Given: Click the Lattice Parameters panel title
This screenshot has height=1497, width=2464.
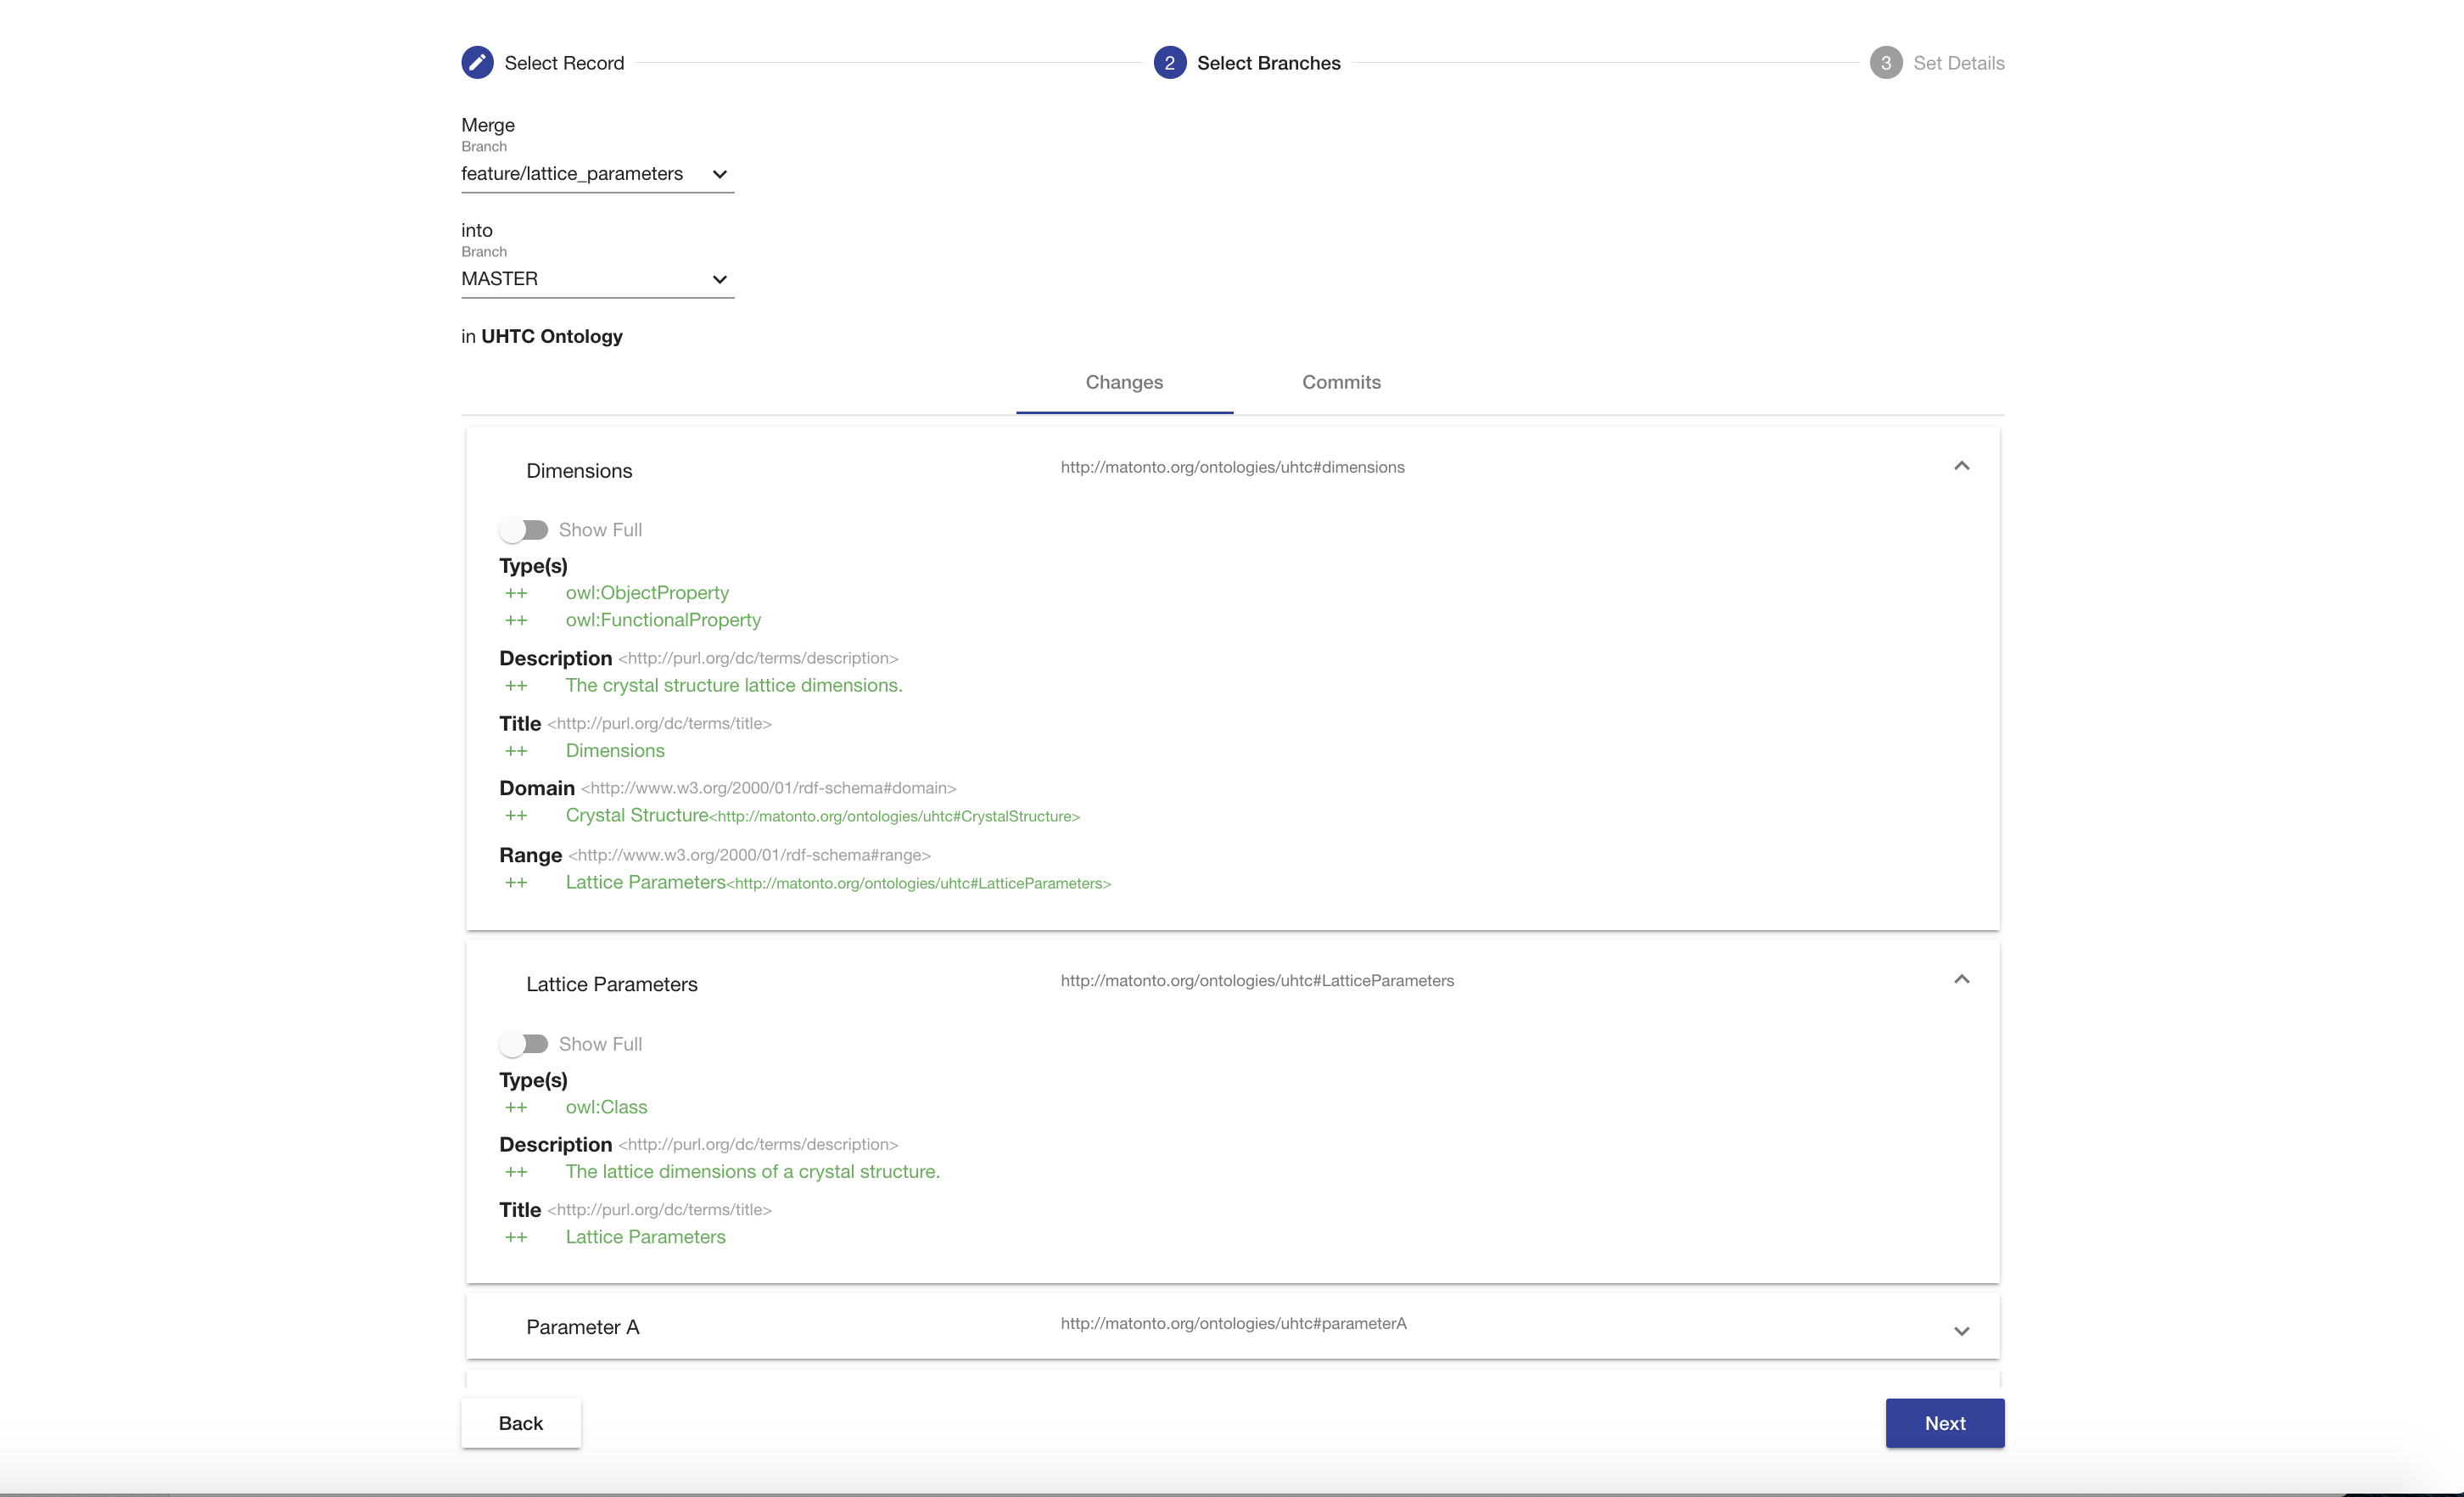Looking at the screenshot, I should point(611,984).
